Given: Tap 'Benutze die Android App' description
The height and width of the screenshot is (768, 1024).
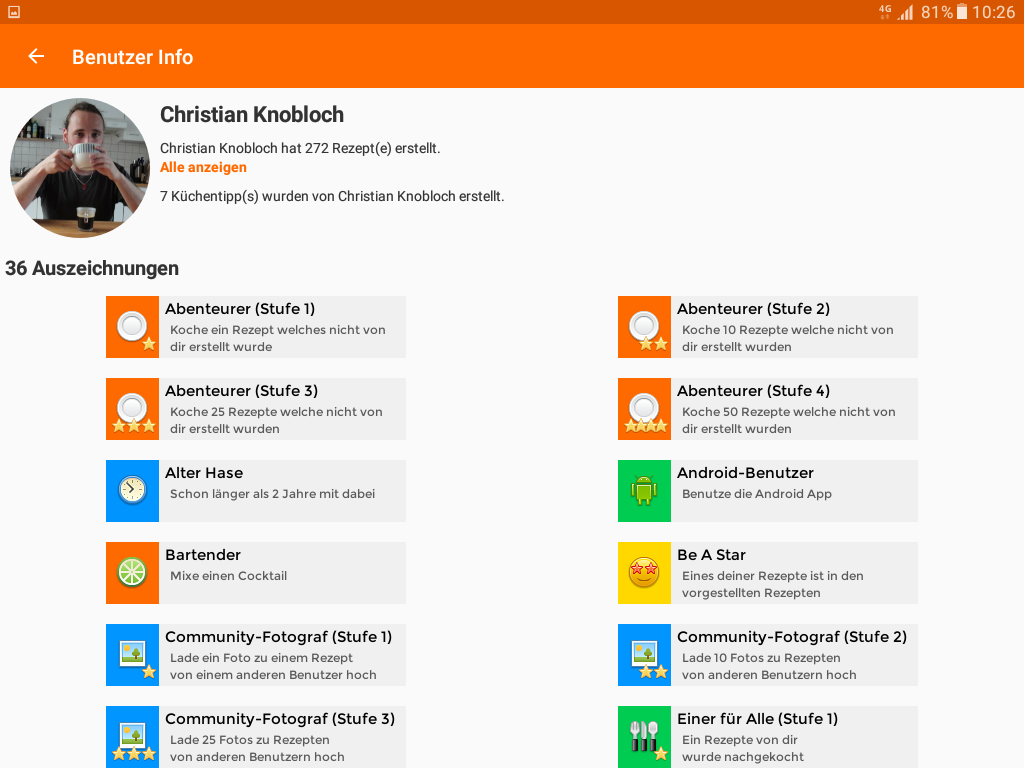Looking at the screenshot, I should click(757, 494).
